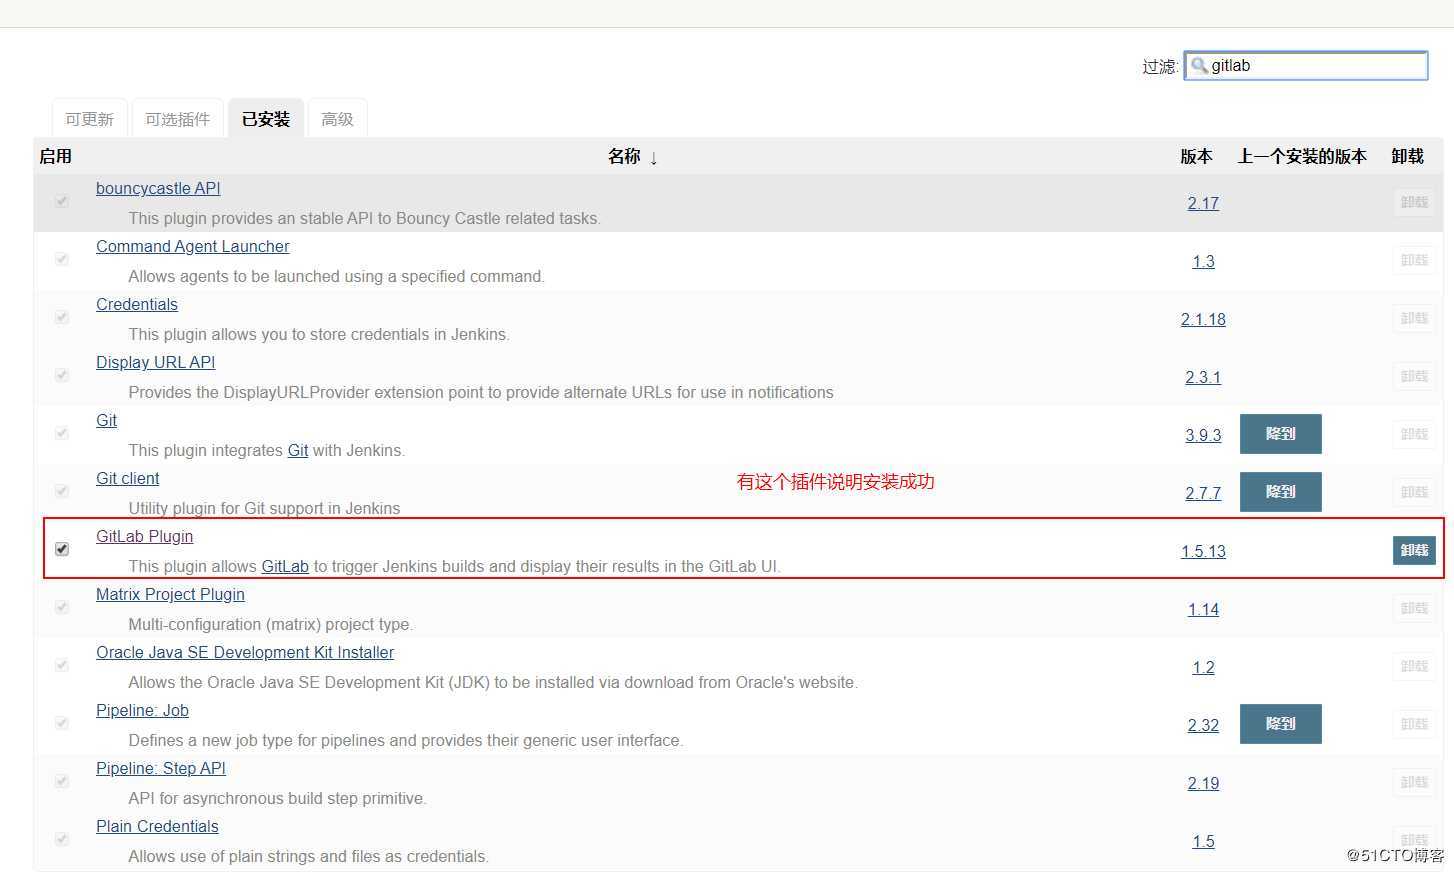Open the Matrix Project Plugin link
Image resolution: width=1454 pixels, height=872 pixels.
[x=171, y=594]
